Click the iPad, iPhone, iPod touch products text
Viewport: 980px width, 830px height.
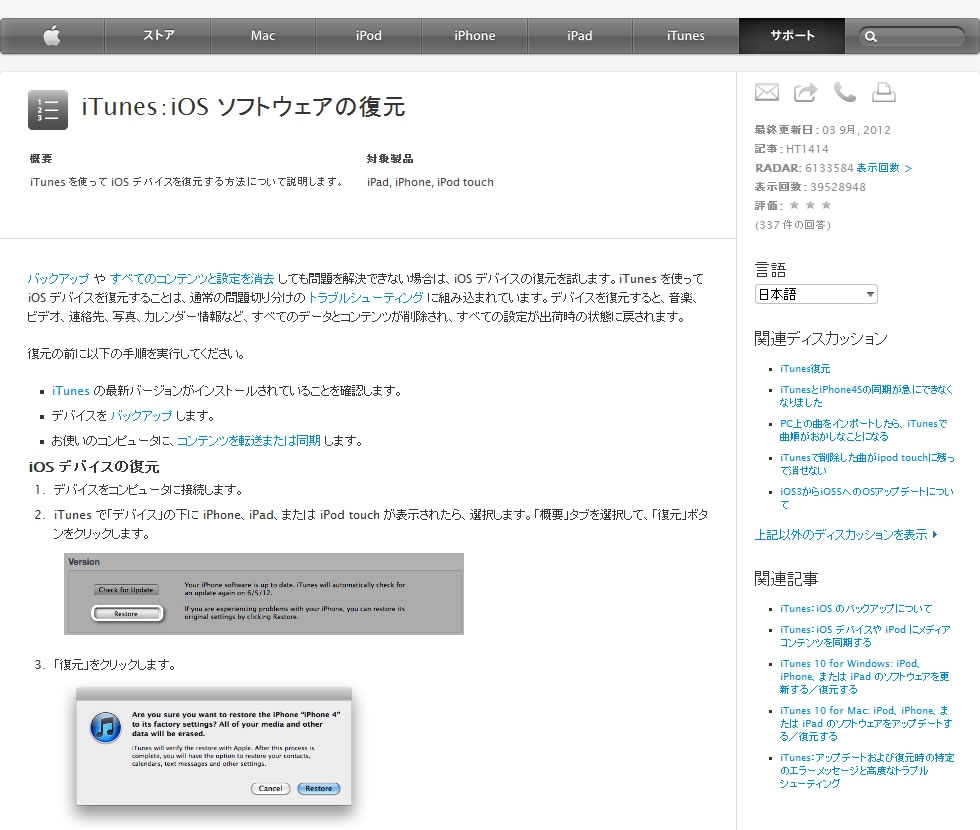point(430,182)
